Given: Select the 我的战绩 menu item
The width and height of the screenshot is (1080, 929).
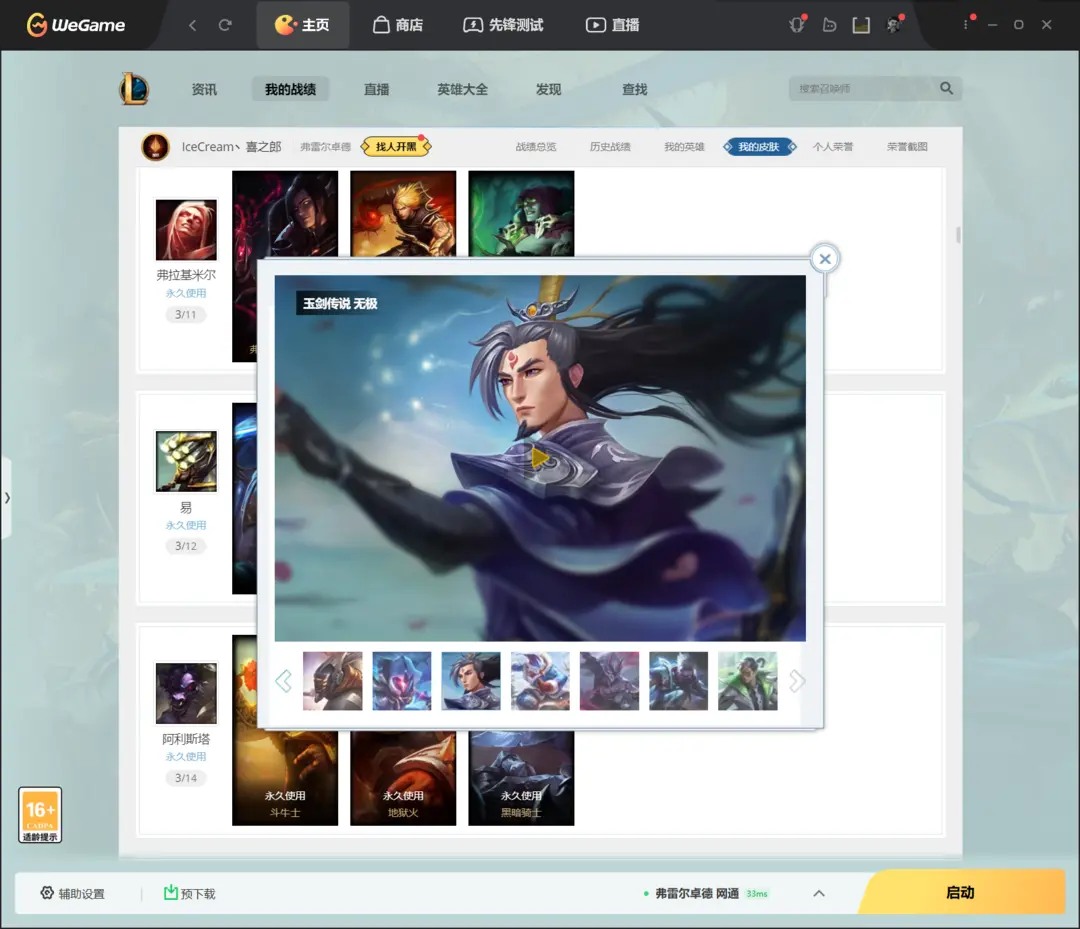Looking at the screenshot, I should pyautogui.click(x=290, y=90).
